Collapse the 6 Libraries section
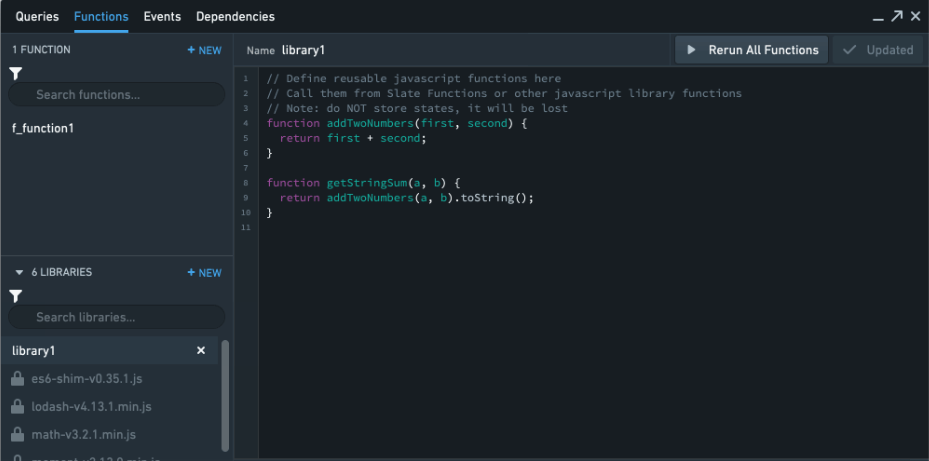Image resolution: width=929 pixels, height=461 pixels. pos(19,273)
